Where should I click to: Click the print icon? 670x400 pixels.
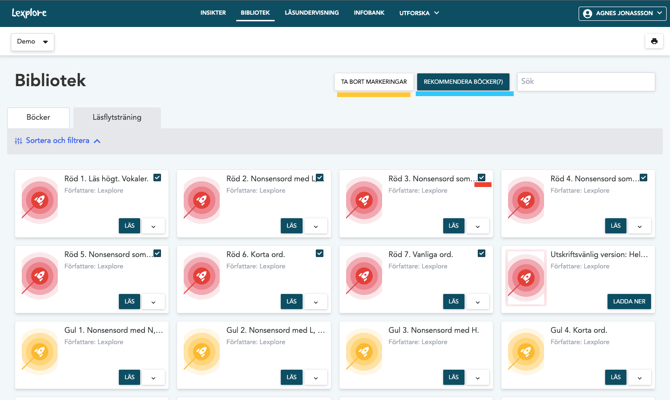click(654, 42)
